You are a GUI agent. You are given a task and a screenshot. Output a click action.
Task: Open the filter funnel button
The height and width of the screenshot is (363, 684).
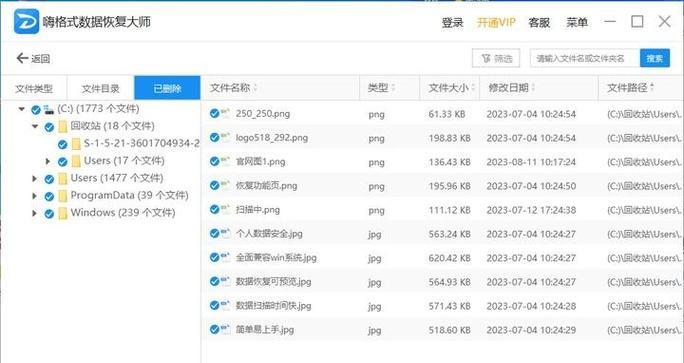[496, 58]
